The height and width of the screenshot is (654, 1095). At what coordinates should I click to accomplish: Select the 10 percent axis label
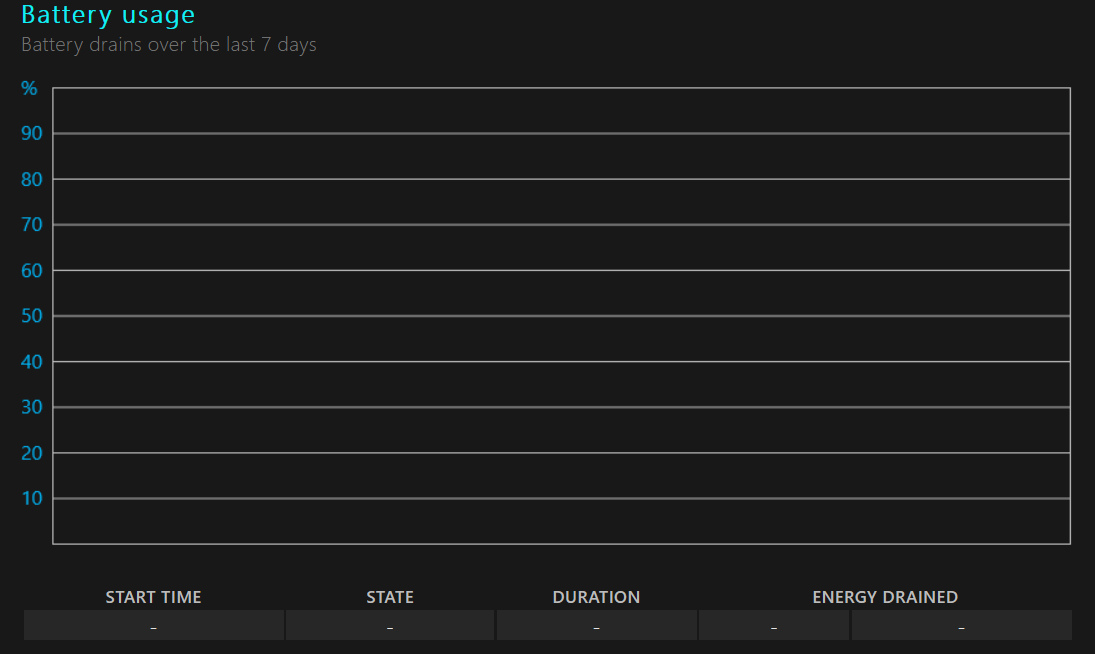click(32, 498)
